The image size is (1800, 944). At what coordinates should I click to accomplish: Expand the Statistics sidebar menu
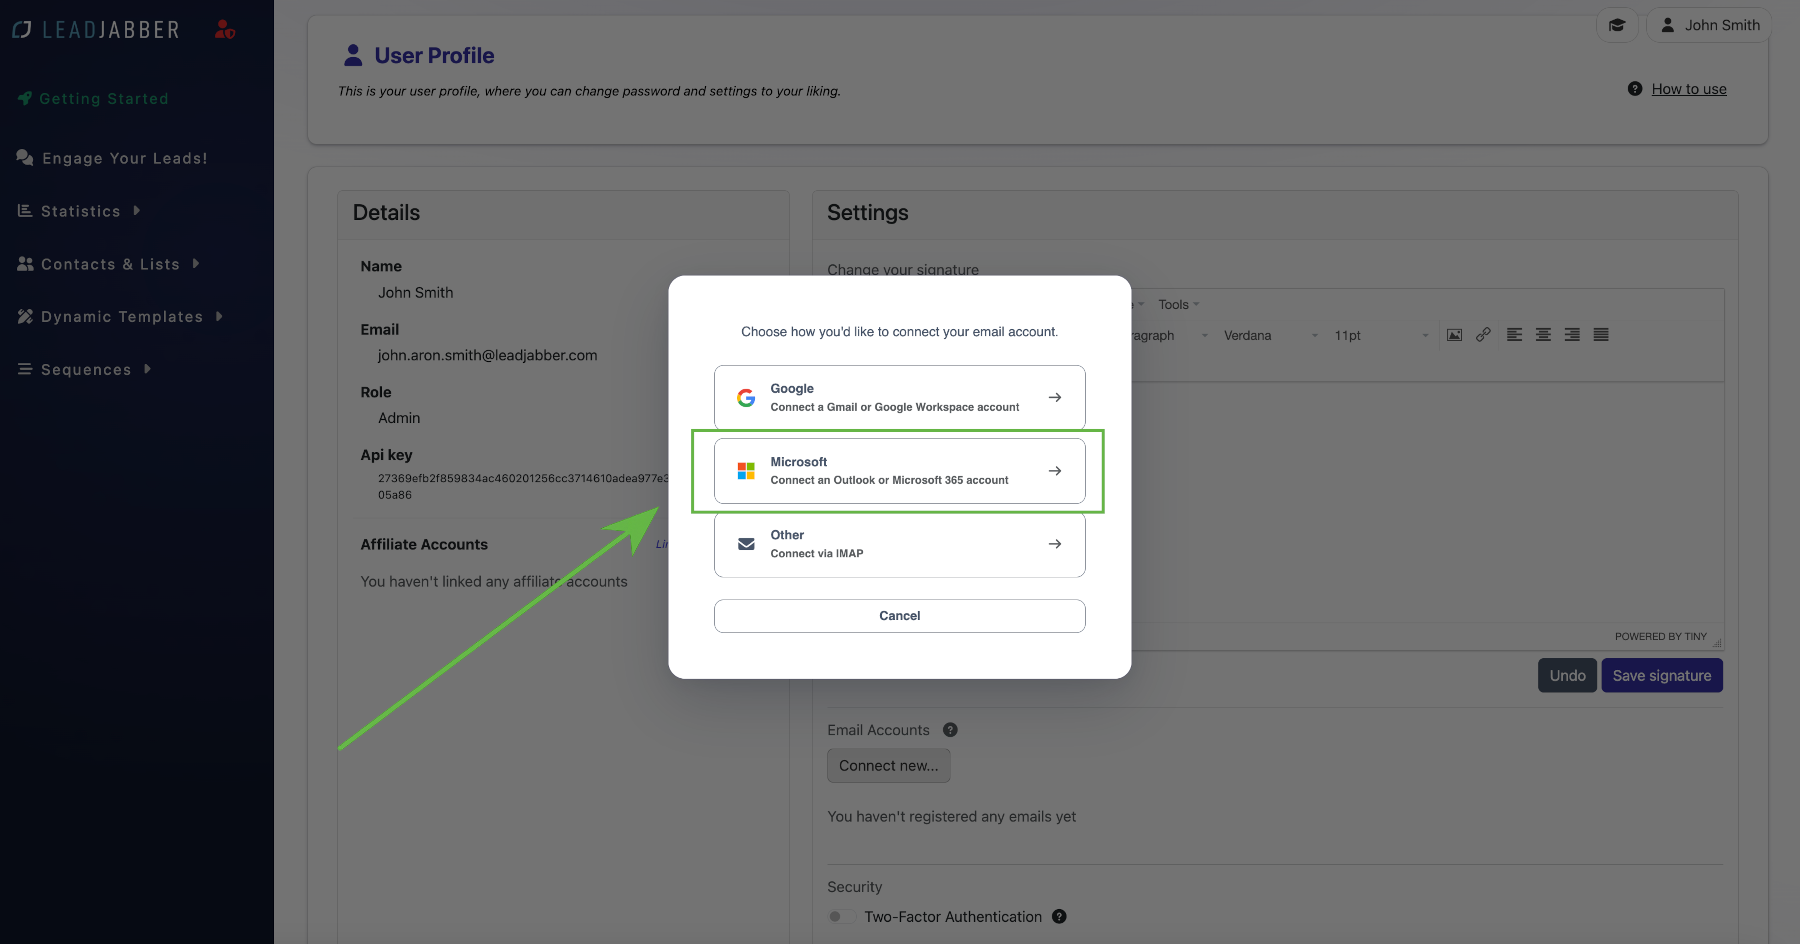79,211
